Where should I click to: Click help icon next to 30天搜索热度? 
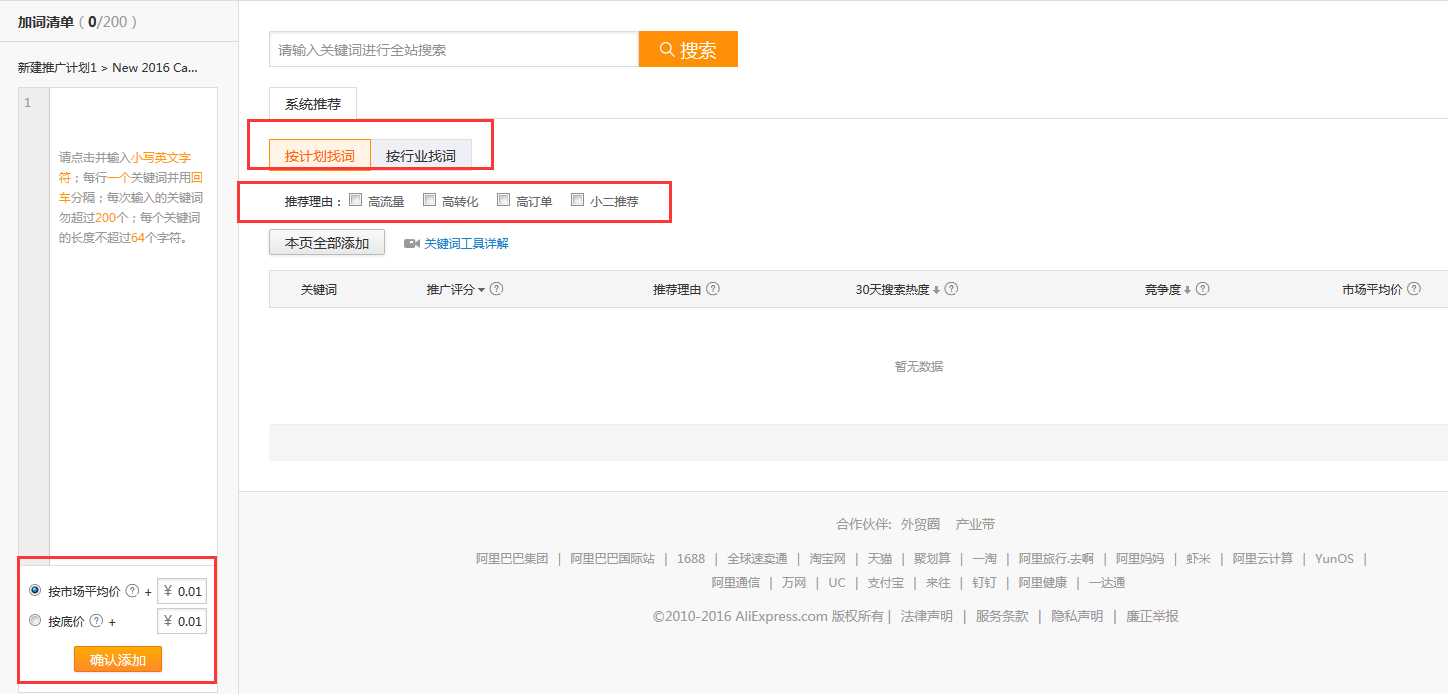click(951, 289)
